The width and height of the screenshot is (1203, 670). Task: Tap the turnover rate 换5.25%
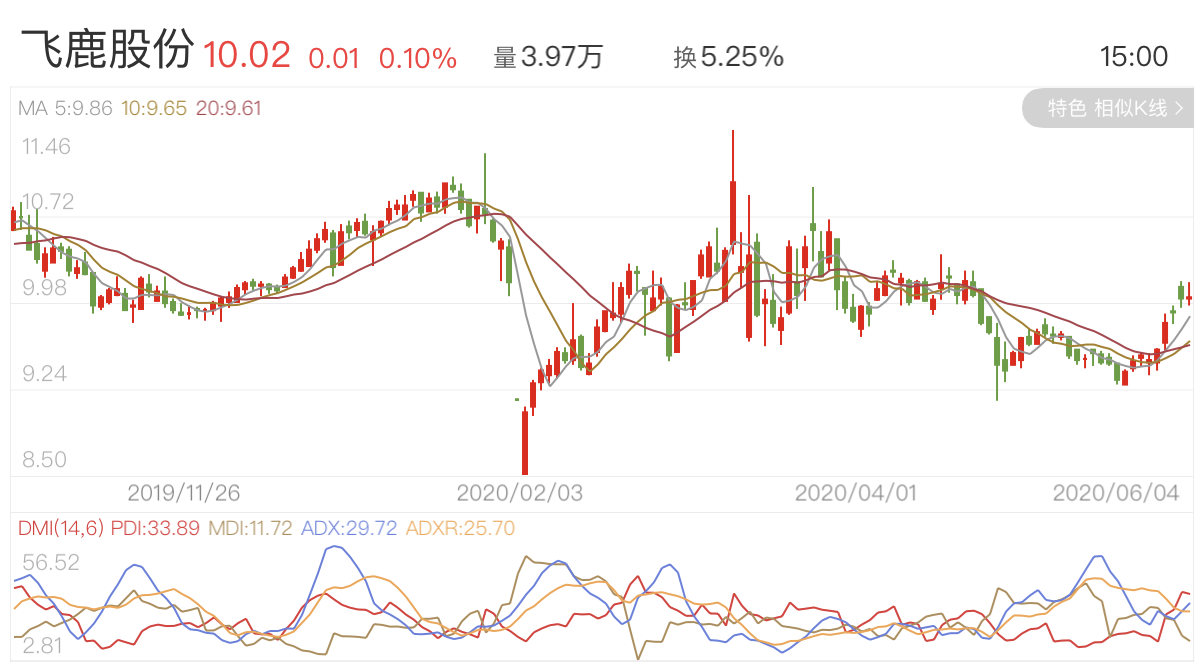(x=728, y=57)
